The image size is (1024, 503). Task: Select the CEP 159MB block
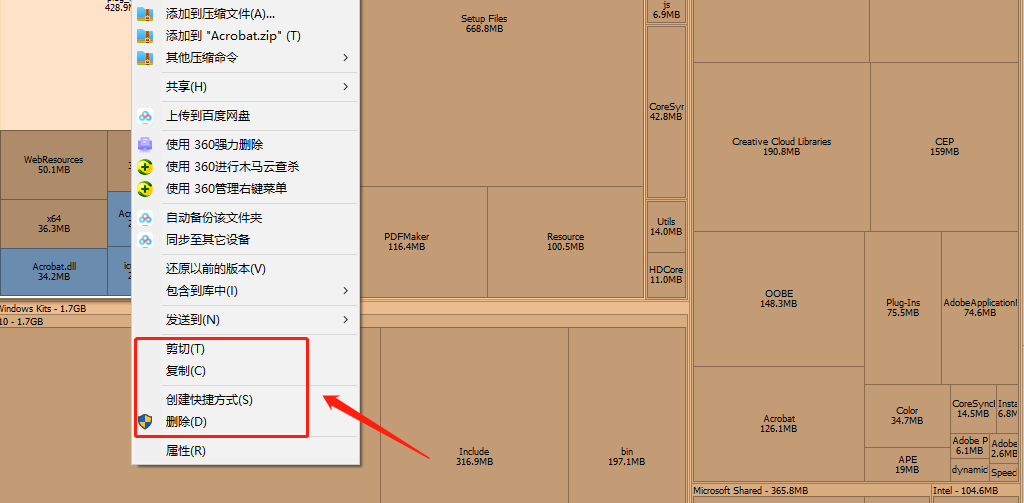[944, 146]
